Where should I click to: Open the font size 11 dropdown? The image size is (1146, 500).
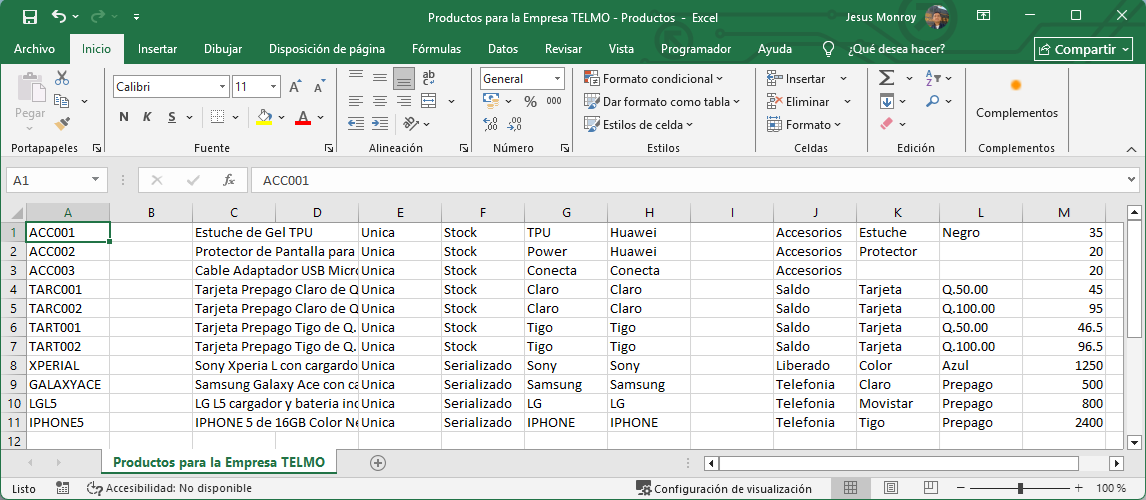pos(275,87)
